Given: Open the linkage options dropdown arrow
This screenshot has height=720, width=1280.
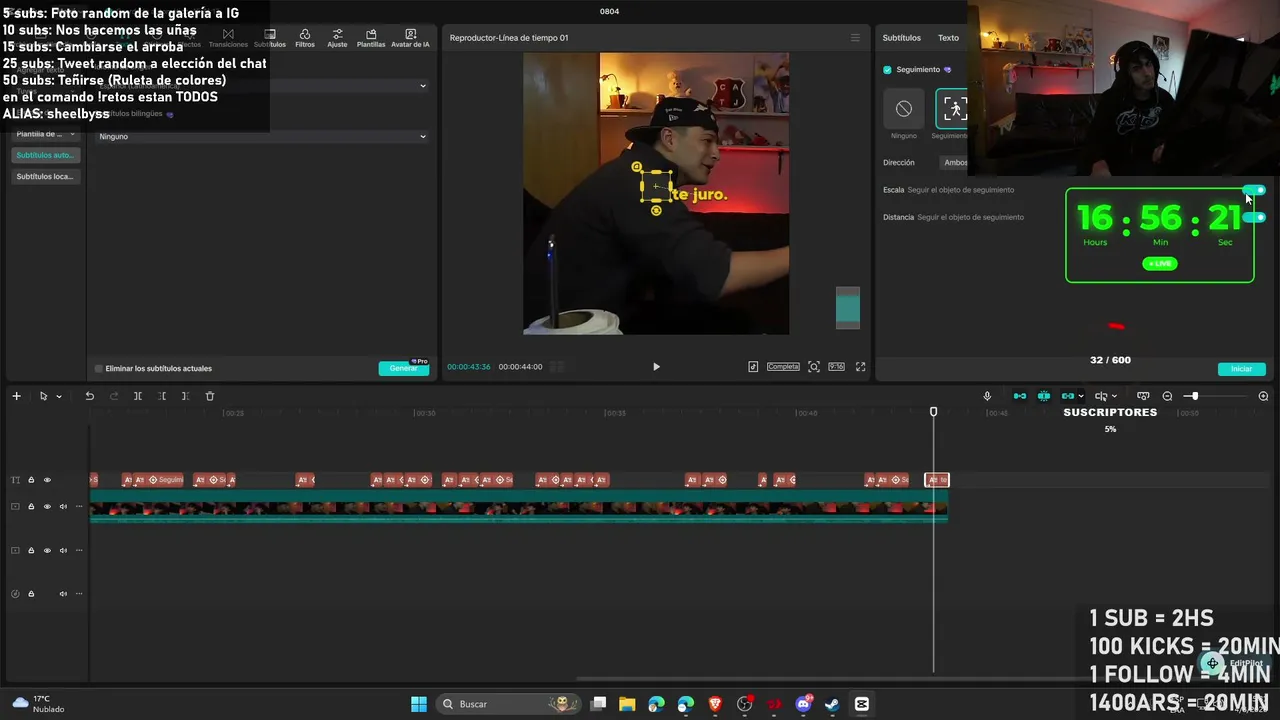Looking at the screenshot, I should (1081, 397).
